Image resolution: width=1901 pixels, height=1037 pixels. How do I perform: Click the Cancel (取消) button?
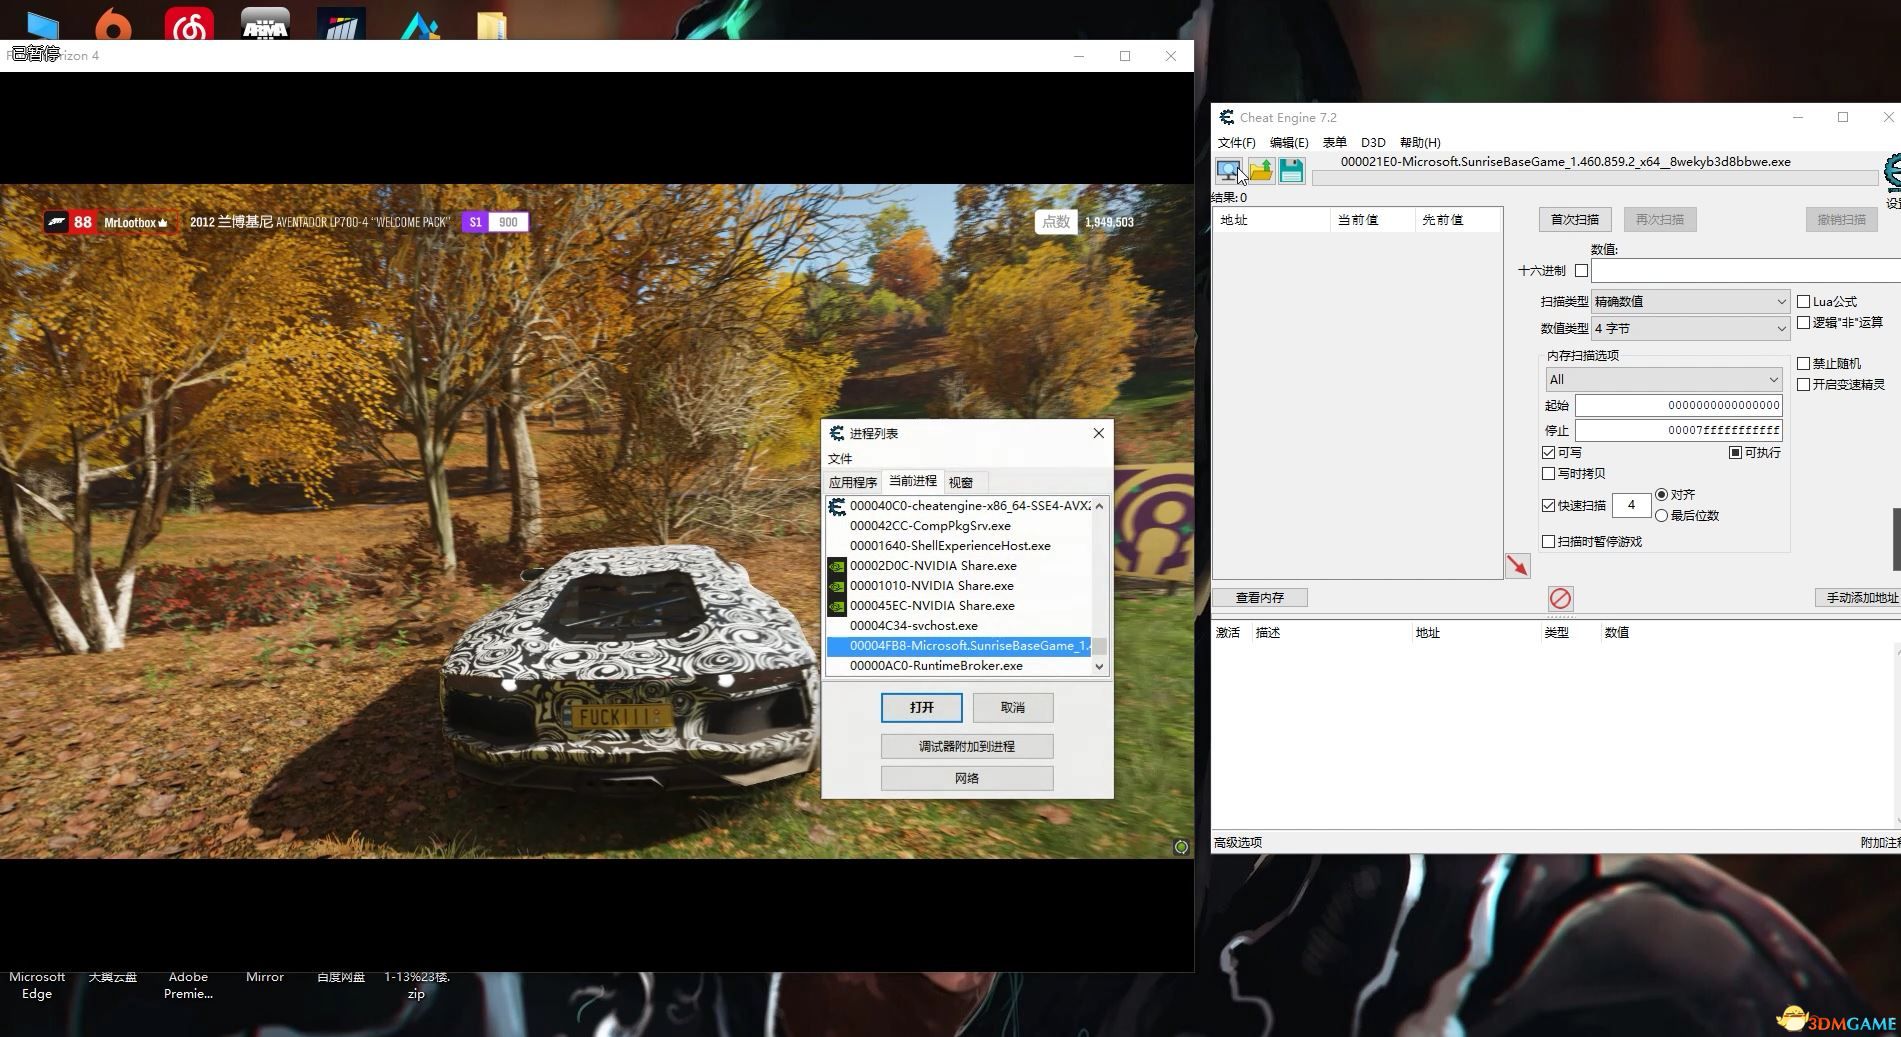click(1013, 707)
